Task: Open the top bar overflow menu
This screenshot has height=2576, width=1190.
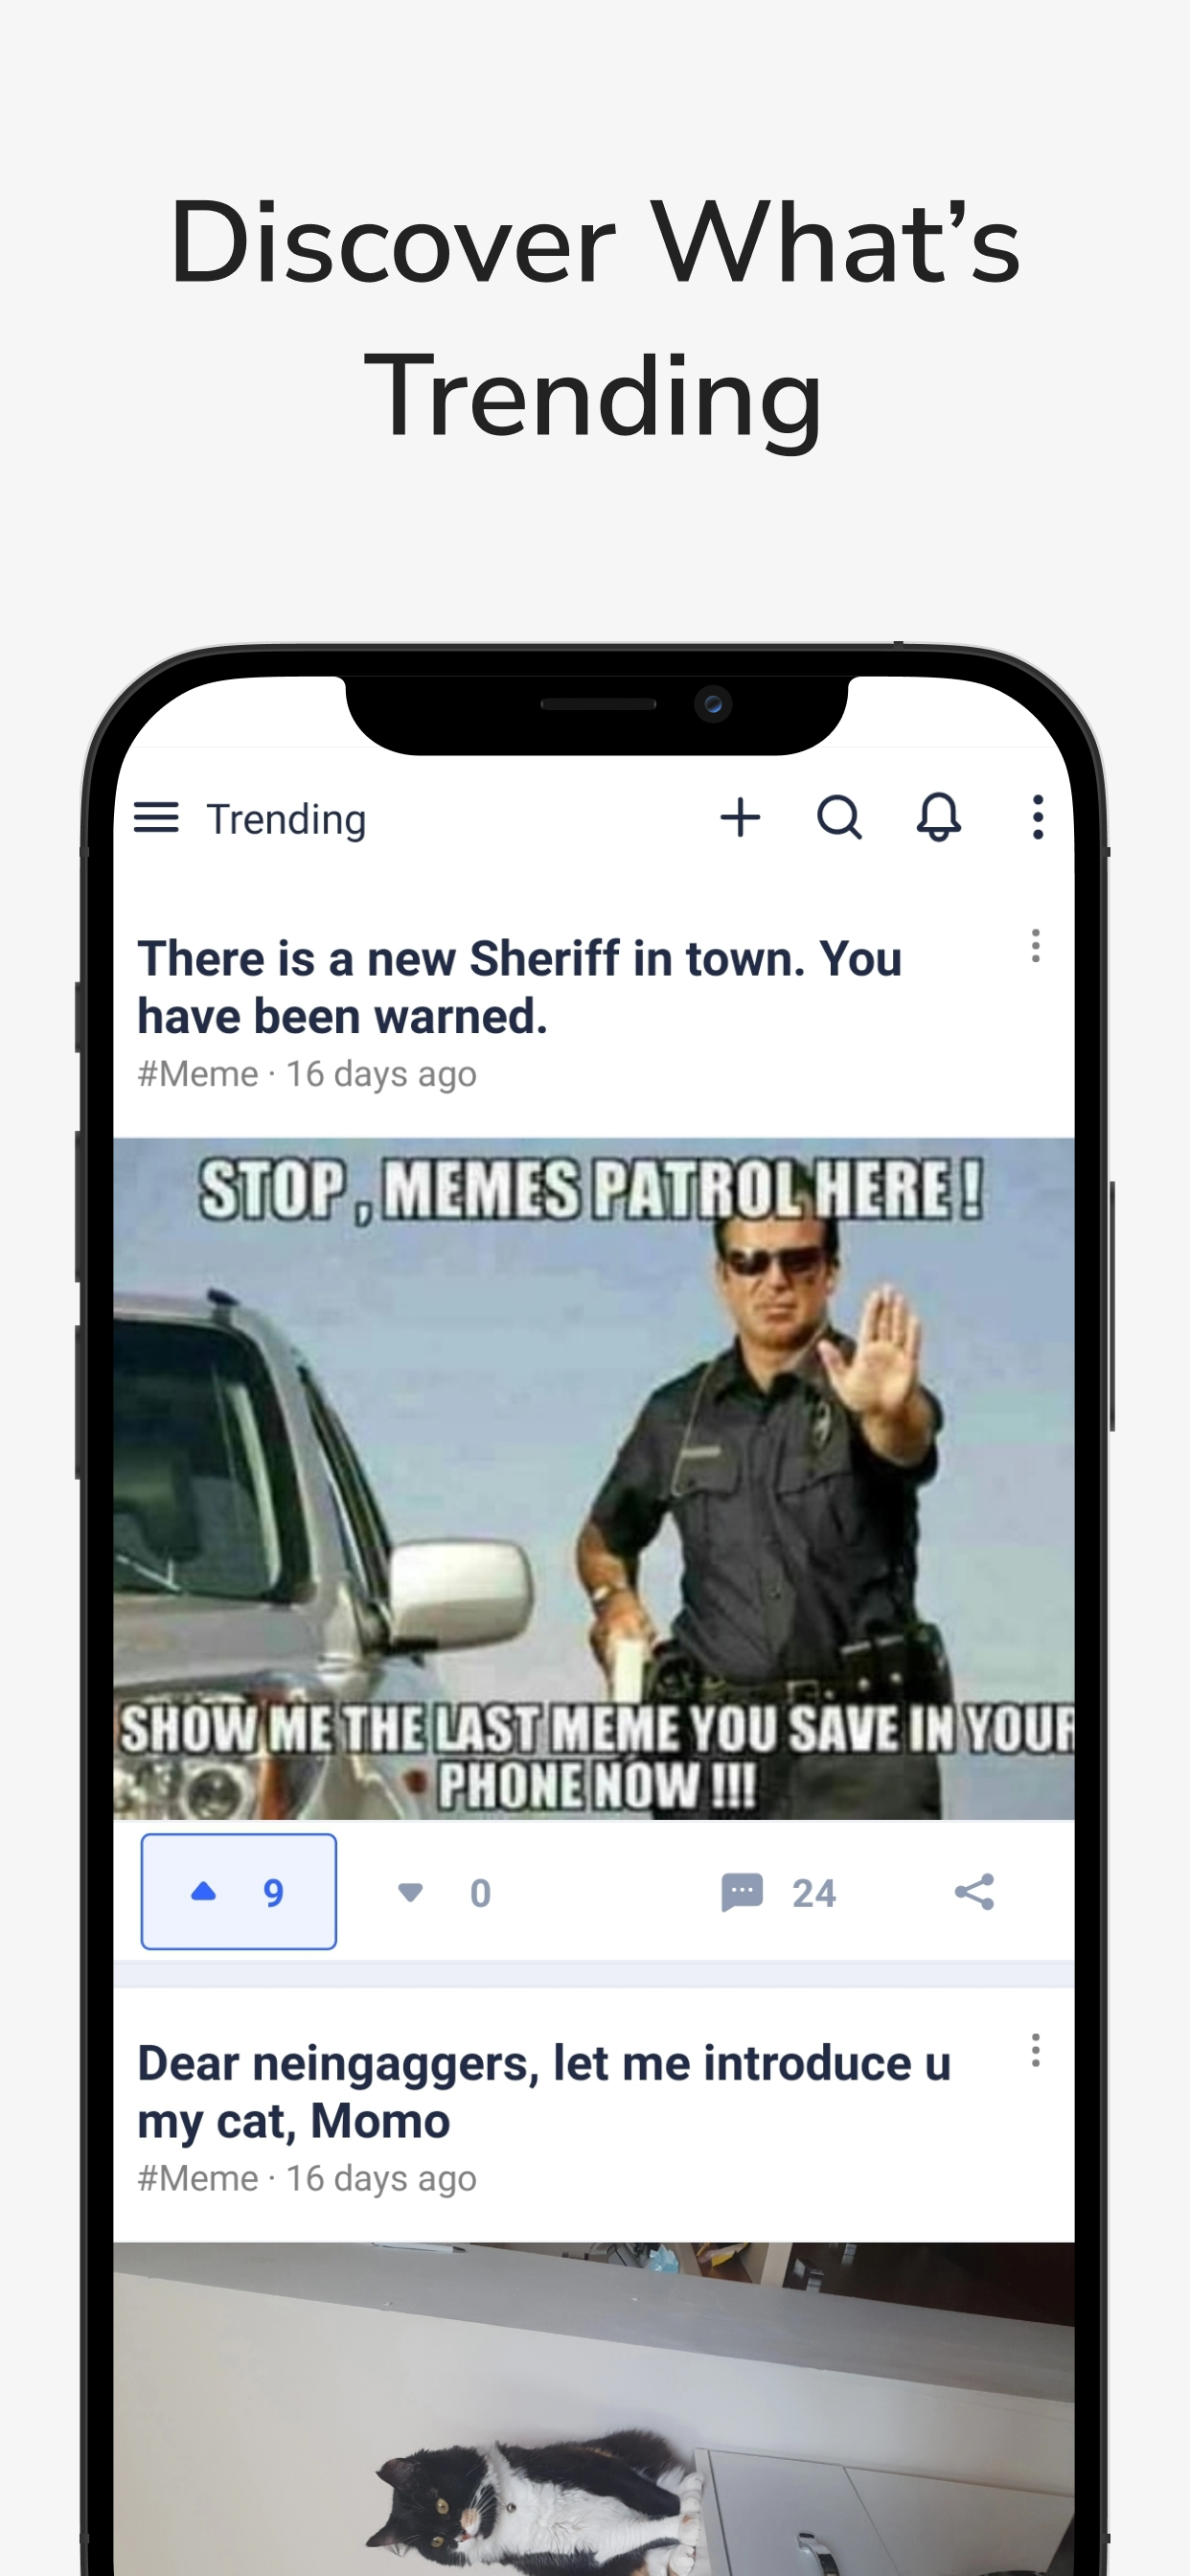Action: click(x=1038, y=818)
